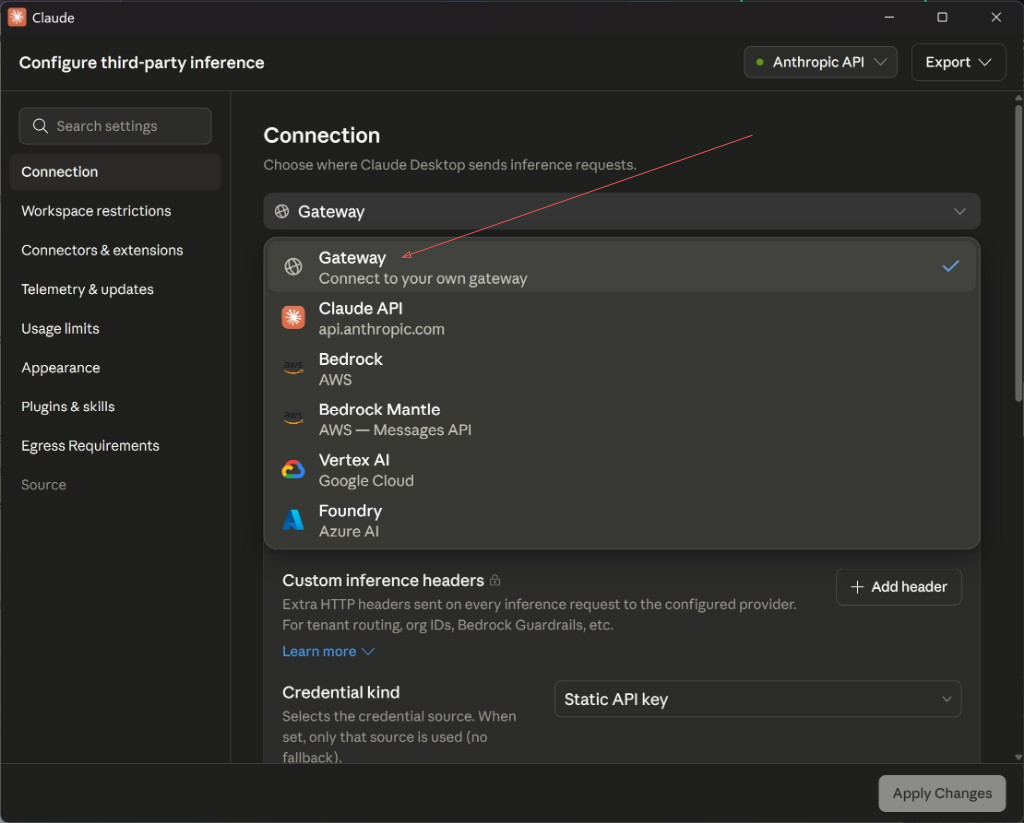The image size is (1024, 823).
Task: Click the blue checkmark on Gateway option
Action: [x=951, y=266]
